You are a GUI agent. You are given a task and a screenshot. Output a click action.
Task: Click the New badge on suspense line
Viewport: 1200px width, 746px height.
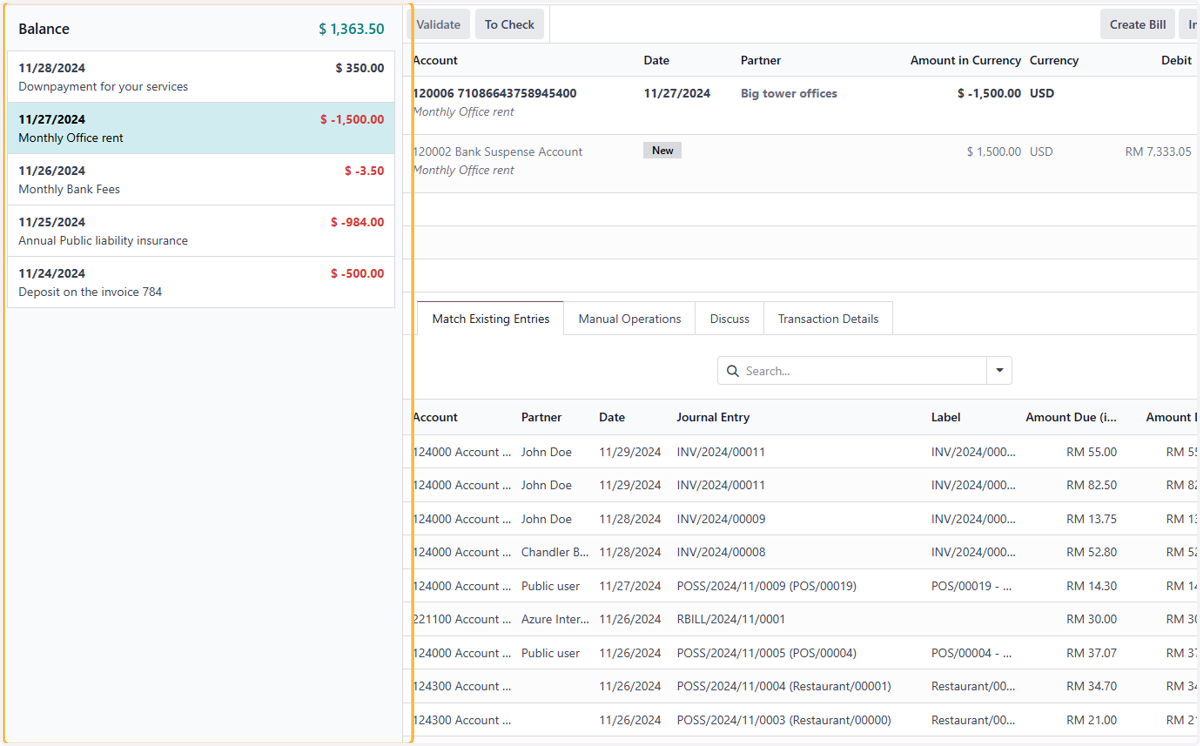(662, 150)
